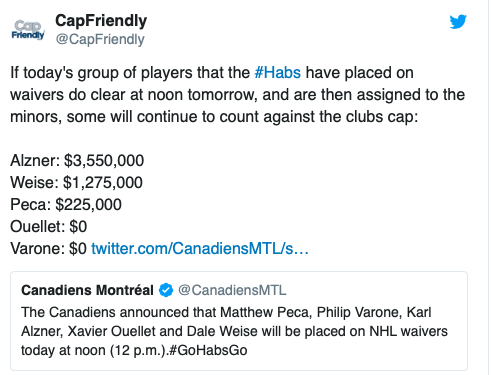
Task: Select "Matthew Peca, Philip Varone" in quote
Action: click(x=309, y=312)
